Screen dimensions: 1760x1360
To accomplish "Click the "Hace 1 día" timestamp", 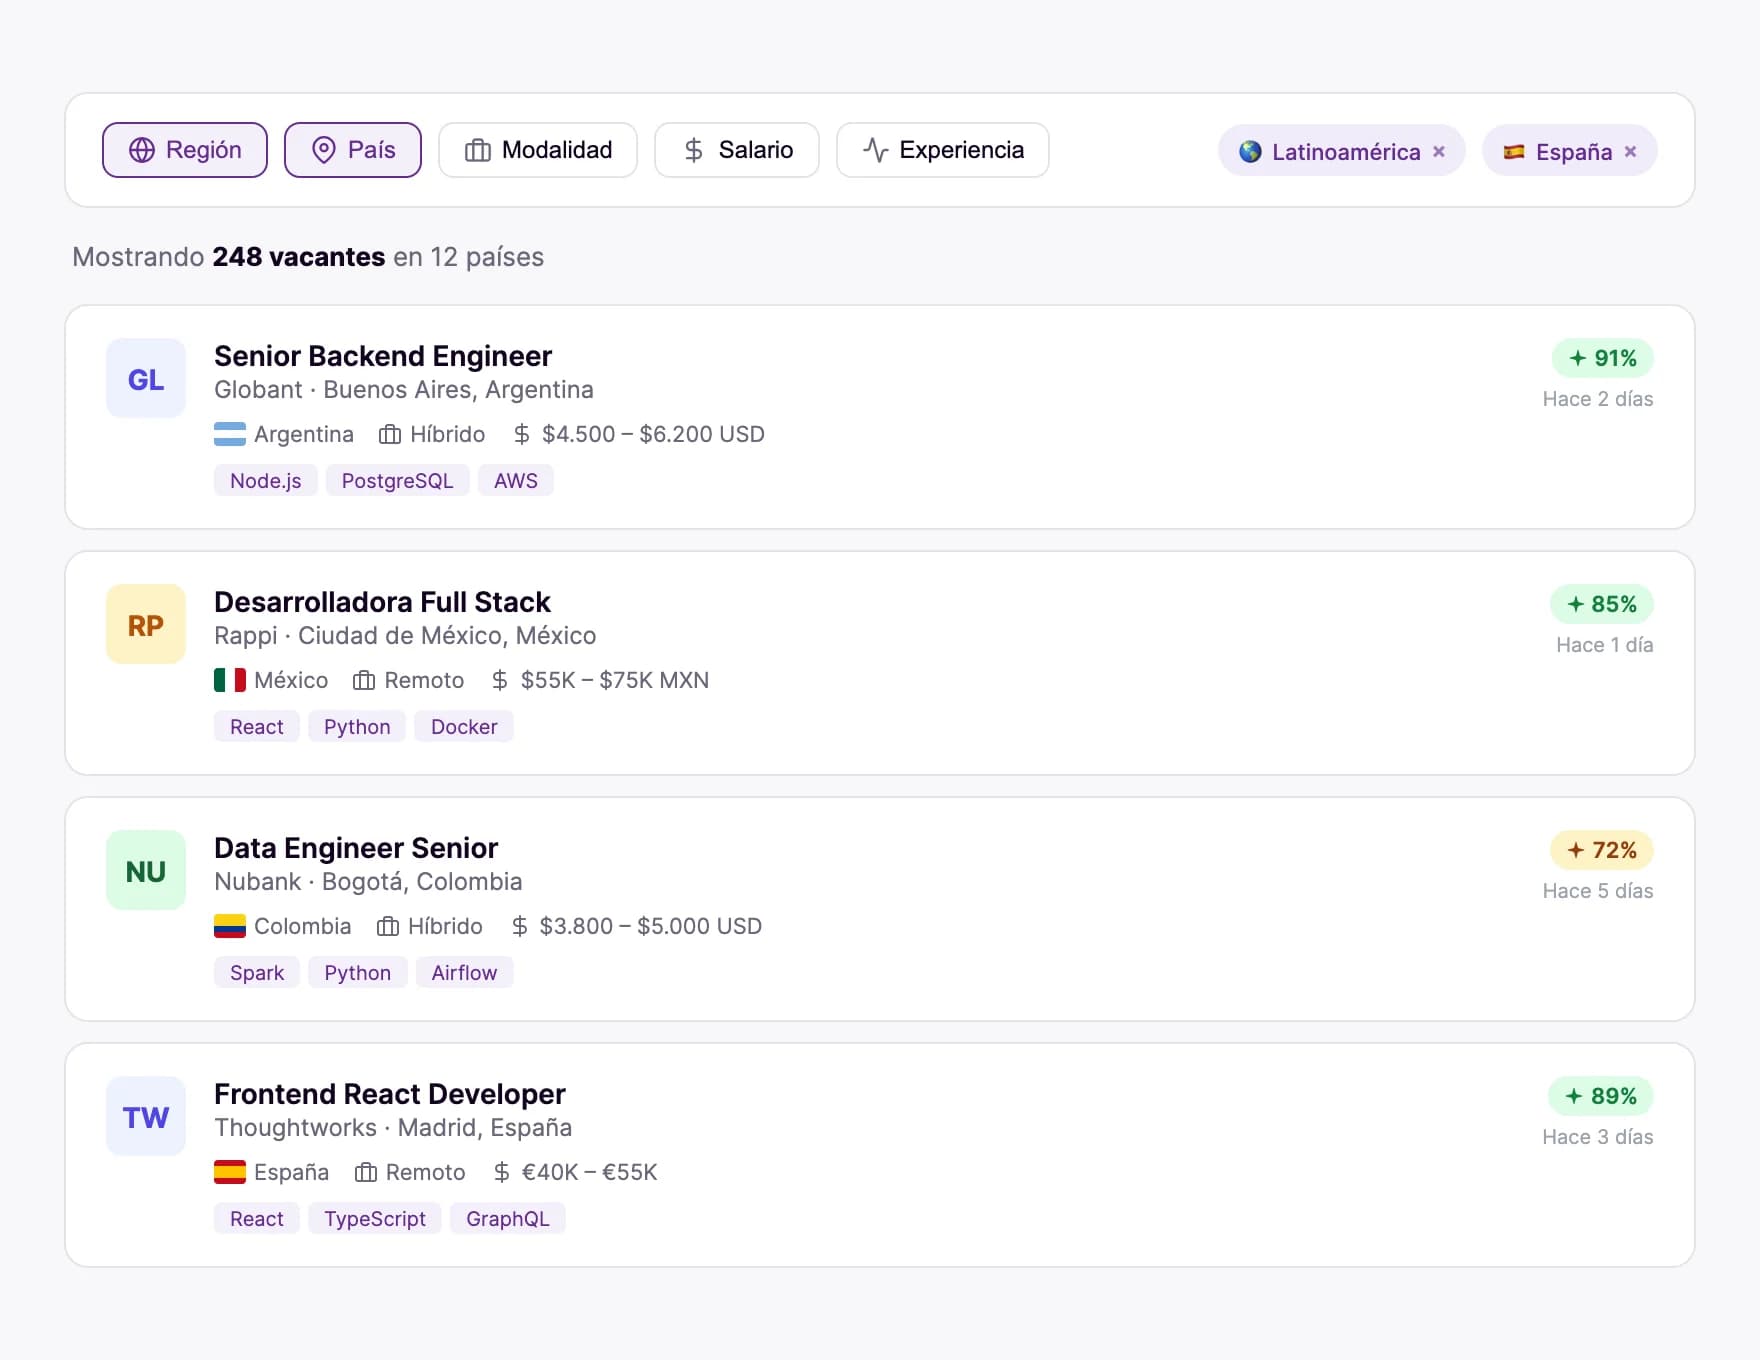I will tap(1605, 645).
